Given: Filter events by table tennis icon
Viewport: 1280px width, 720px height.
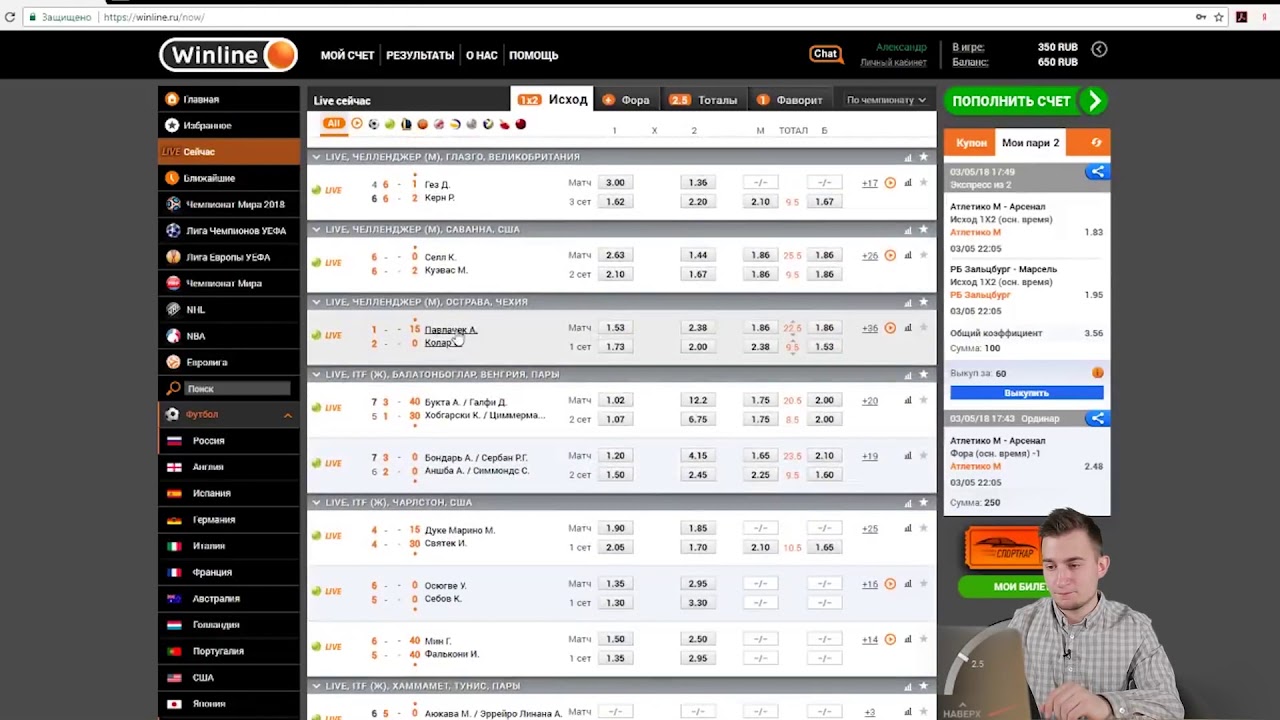Looking at the screenshot, I should pyautogui.click(x=504, y=124).
